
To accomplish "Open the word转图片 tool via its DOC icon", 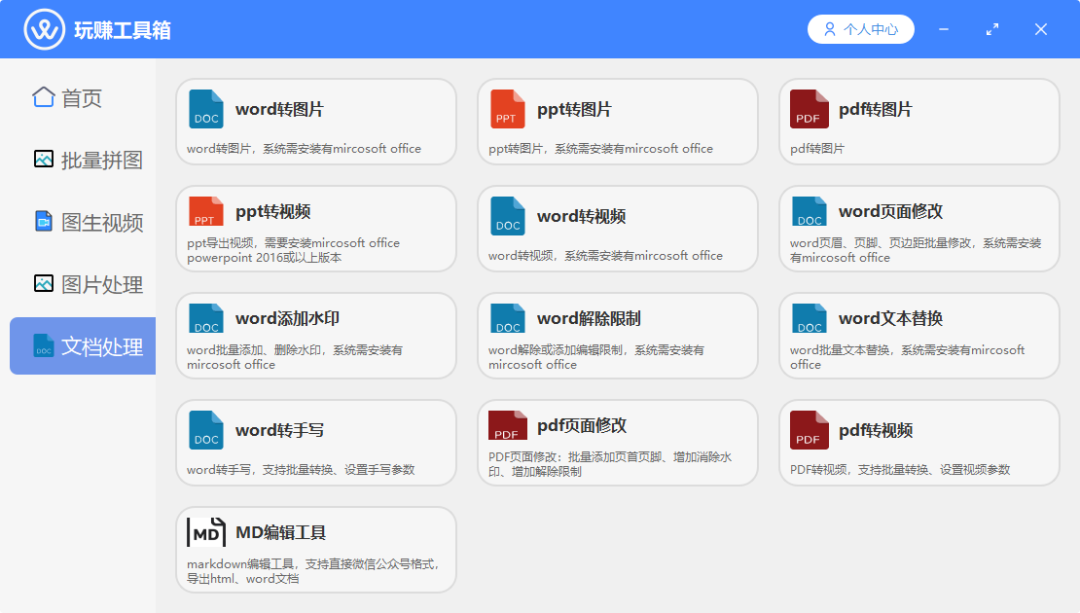I will (206, 110).
